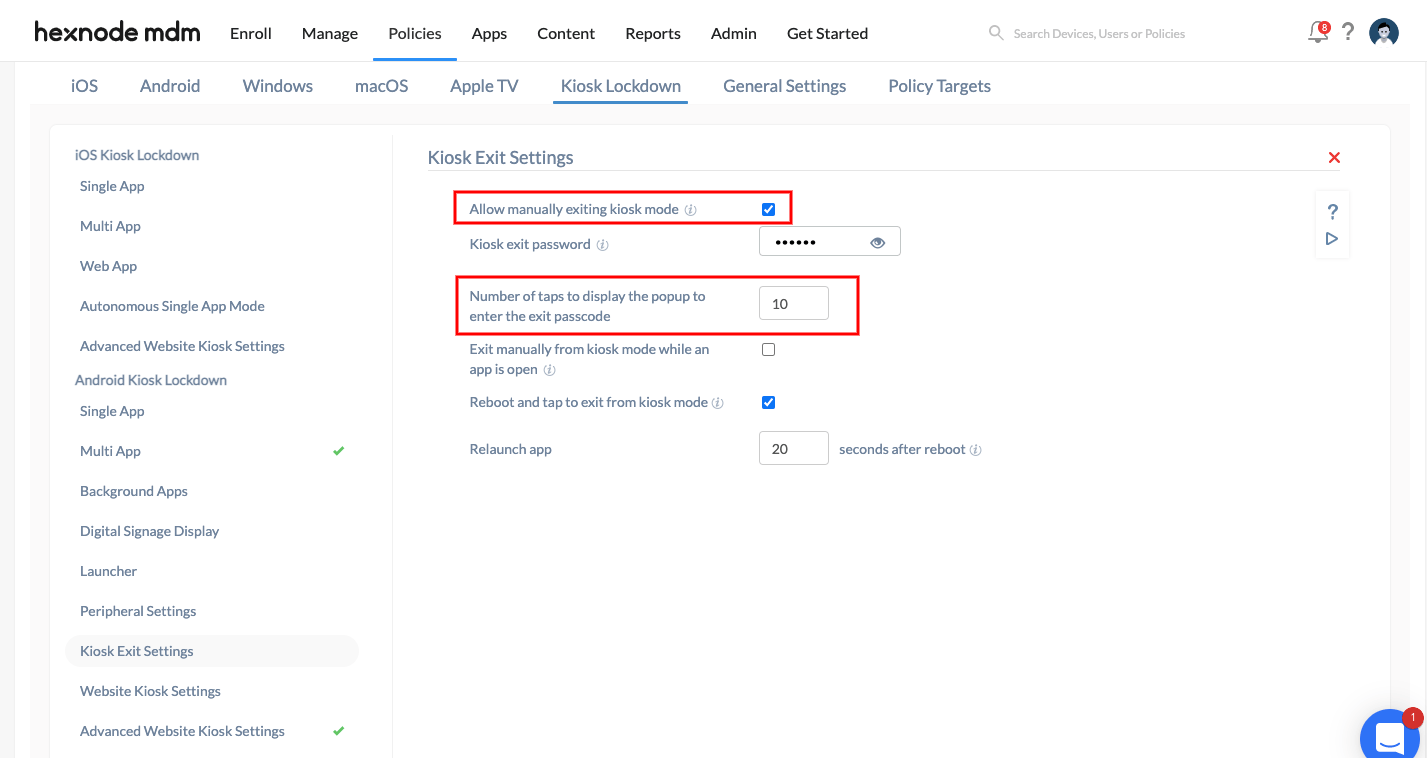Select Peripheral Settings in the sidebar
The height and width of the screenshot is (758, 1427).
[138, 611]
